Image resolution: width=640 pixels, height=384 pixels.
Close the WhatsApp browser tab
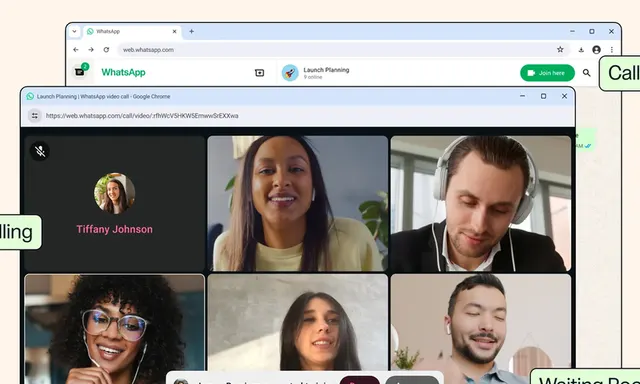click(x=175, y=31)
